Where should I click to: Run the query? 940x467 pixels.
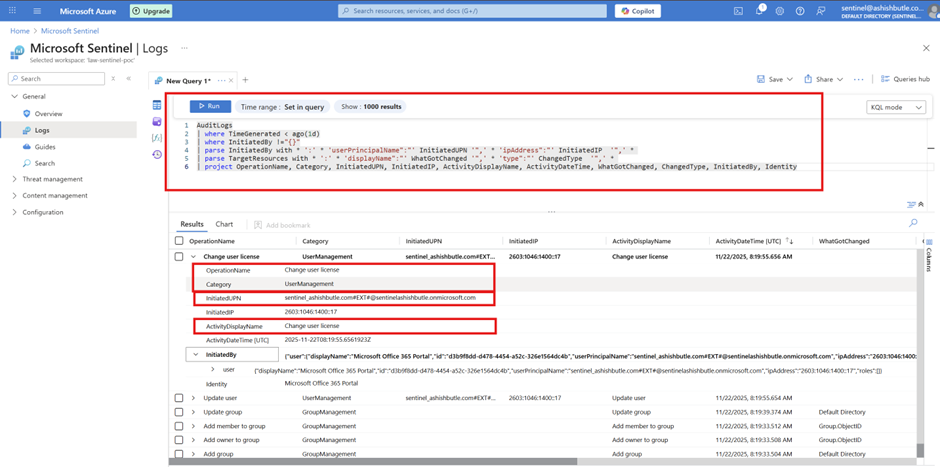[x=210, y=106]
